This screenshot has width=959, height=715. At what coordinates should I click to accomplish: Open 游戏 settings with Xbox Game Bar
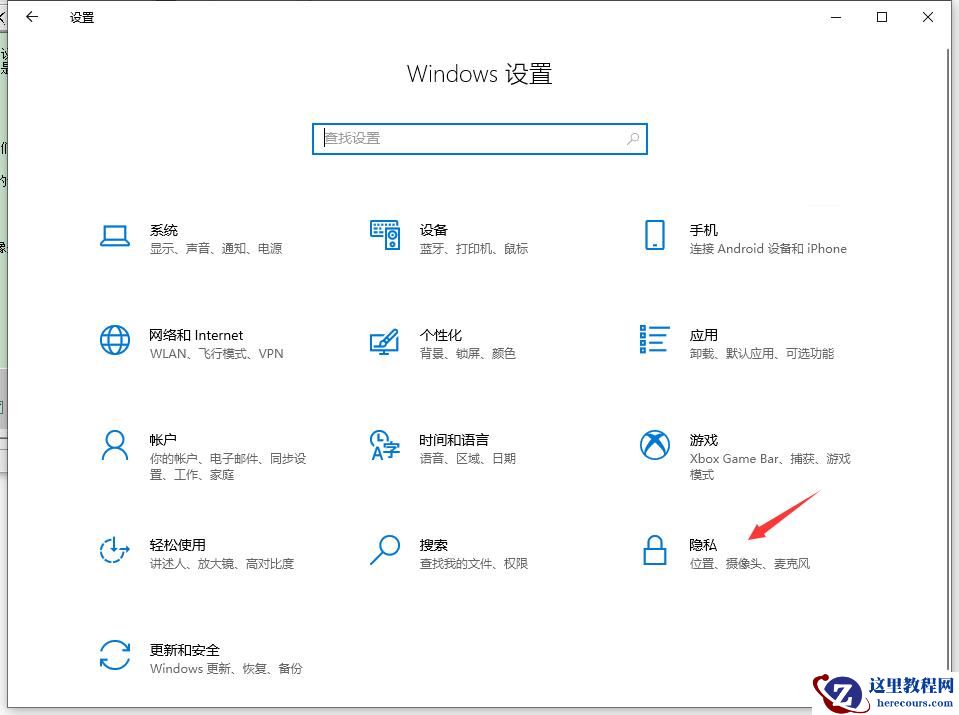pos(703,440)
